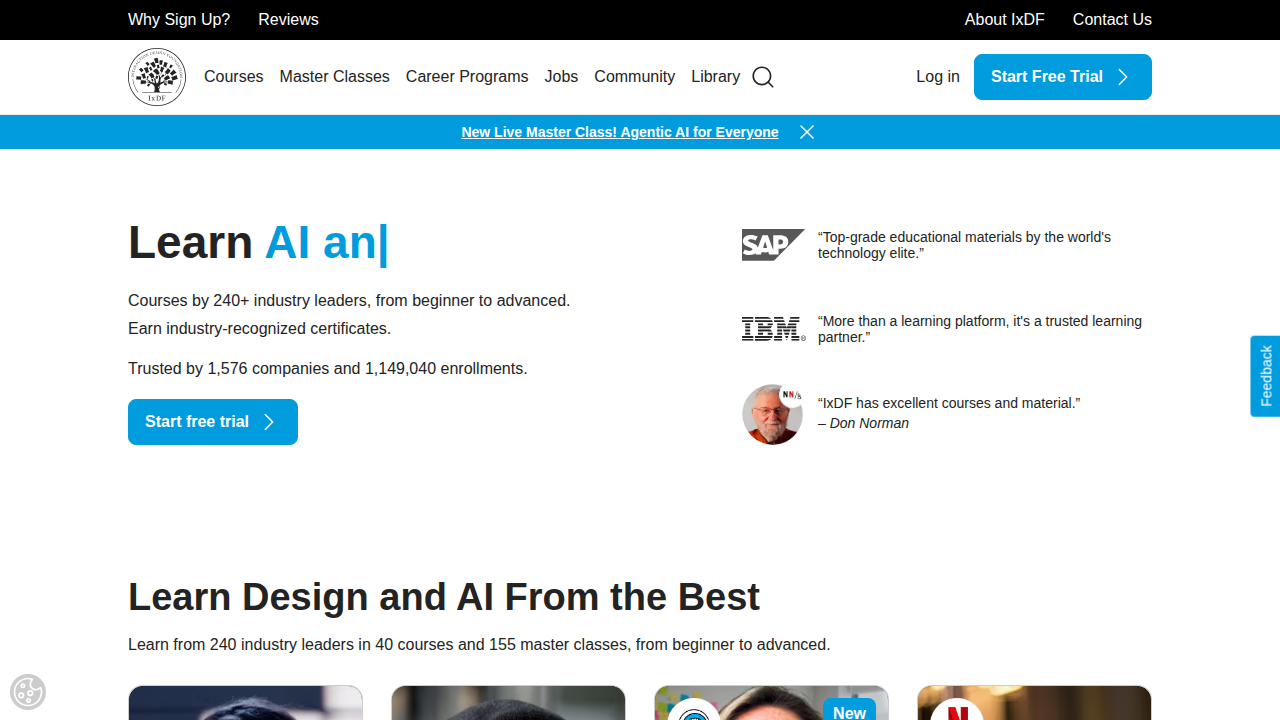Open the Agentic AI Master Class link

(620, 132)
